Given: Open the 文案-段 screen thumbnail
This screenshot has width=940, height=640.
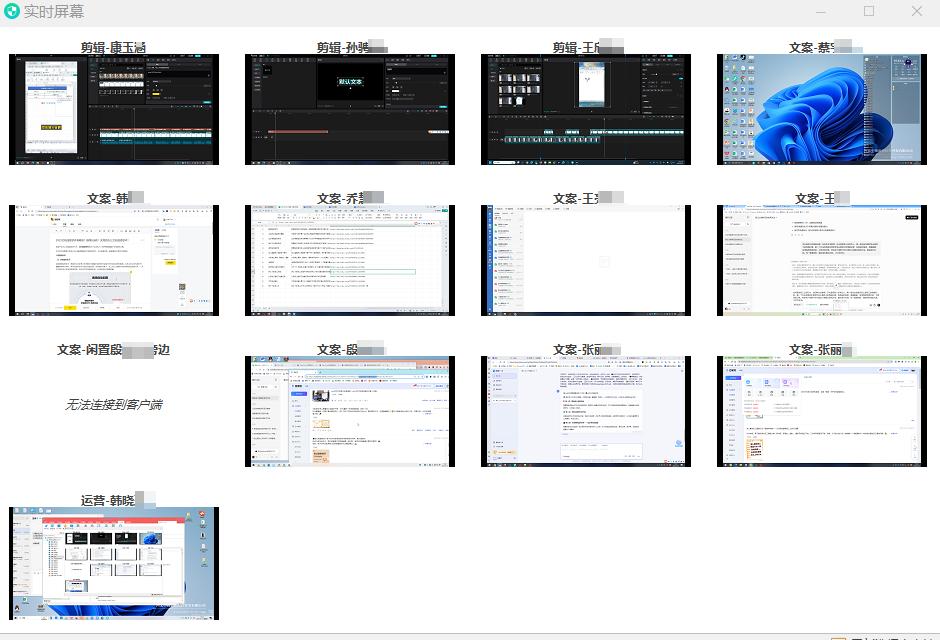Looking at the screenshot, I should click(x=350, y=411).
